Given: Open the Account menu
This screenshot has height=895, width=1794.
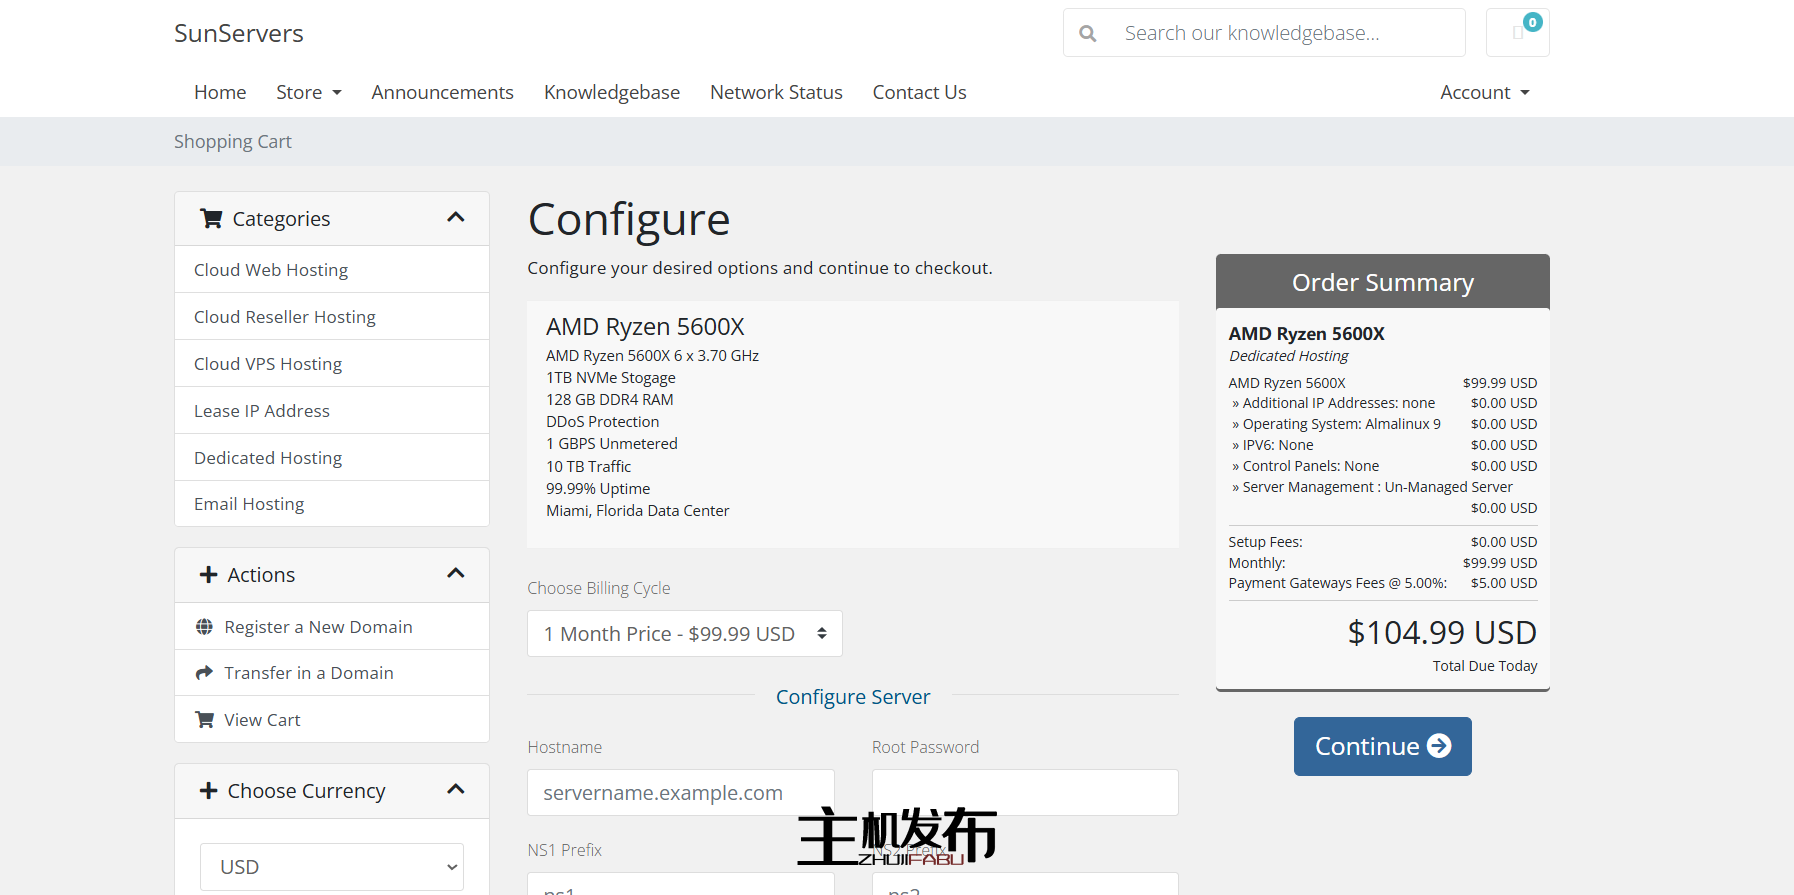Looking at the screenshot, I should click(x=1484, y=93).
